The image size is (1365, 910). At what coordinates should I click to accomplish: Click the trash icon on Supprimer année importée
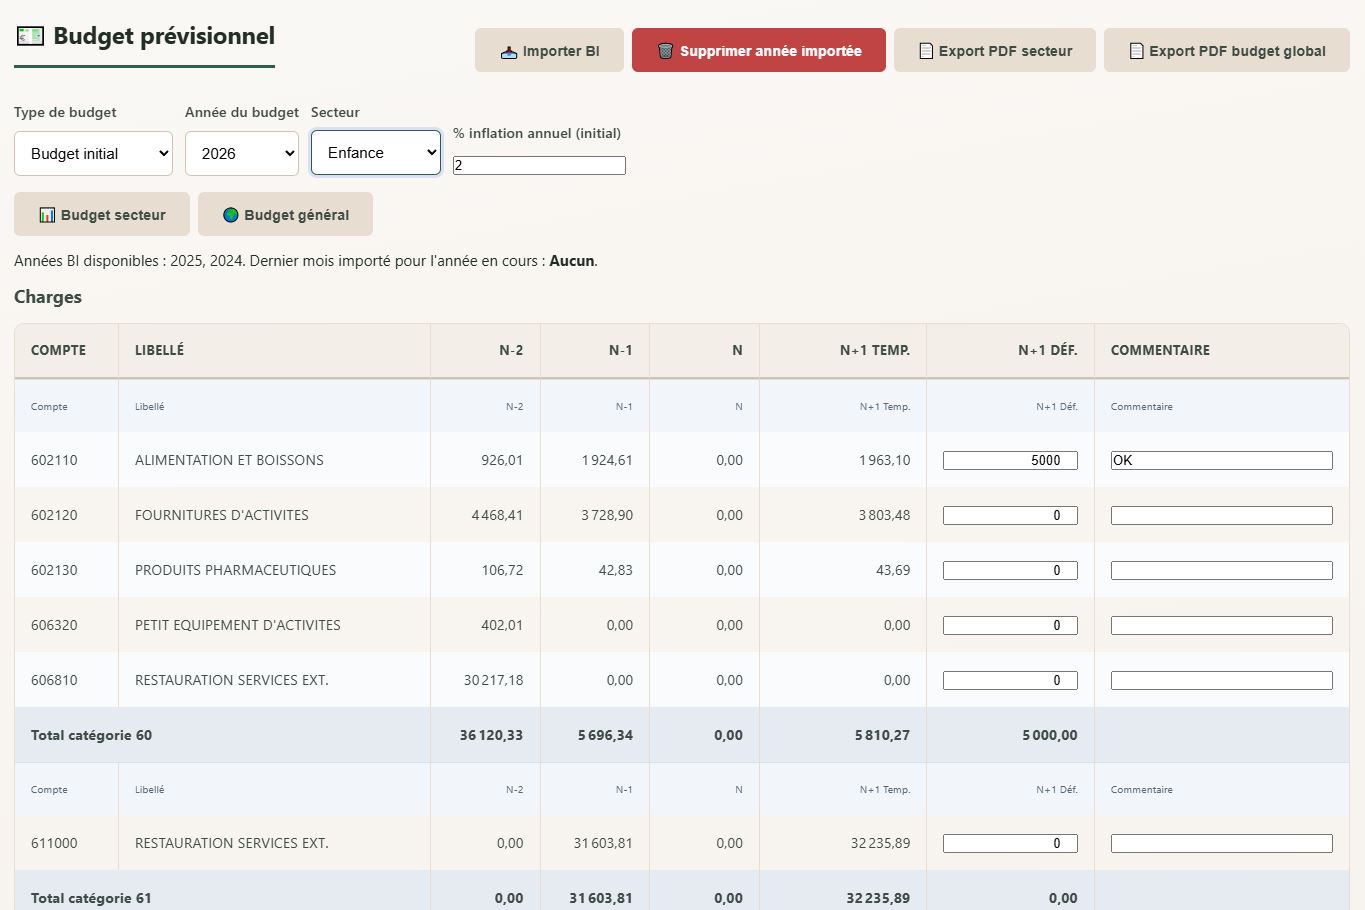click(x=665, y=51)
